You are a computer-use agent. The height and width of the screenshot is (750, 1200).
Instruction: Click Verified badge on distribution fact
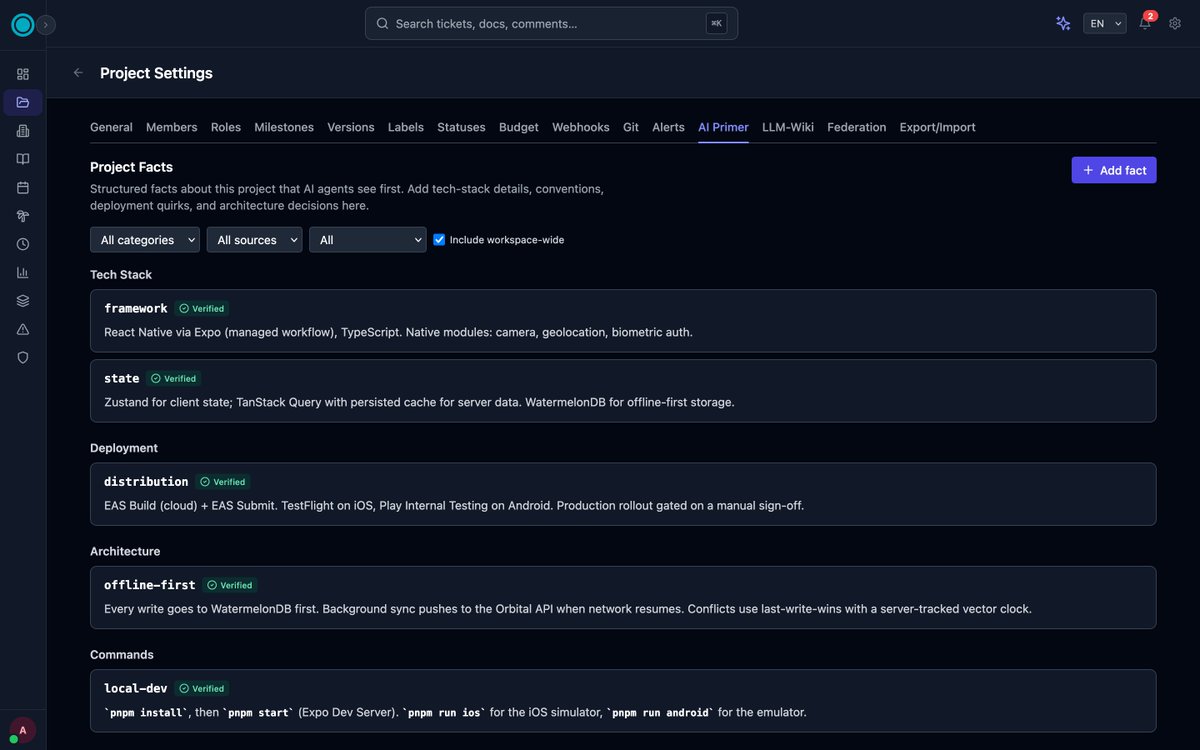[x=223, y=482]
